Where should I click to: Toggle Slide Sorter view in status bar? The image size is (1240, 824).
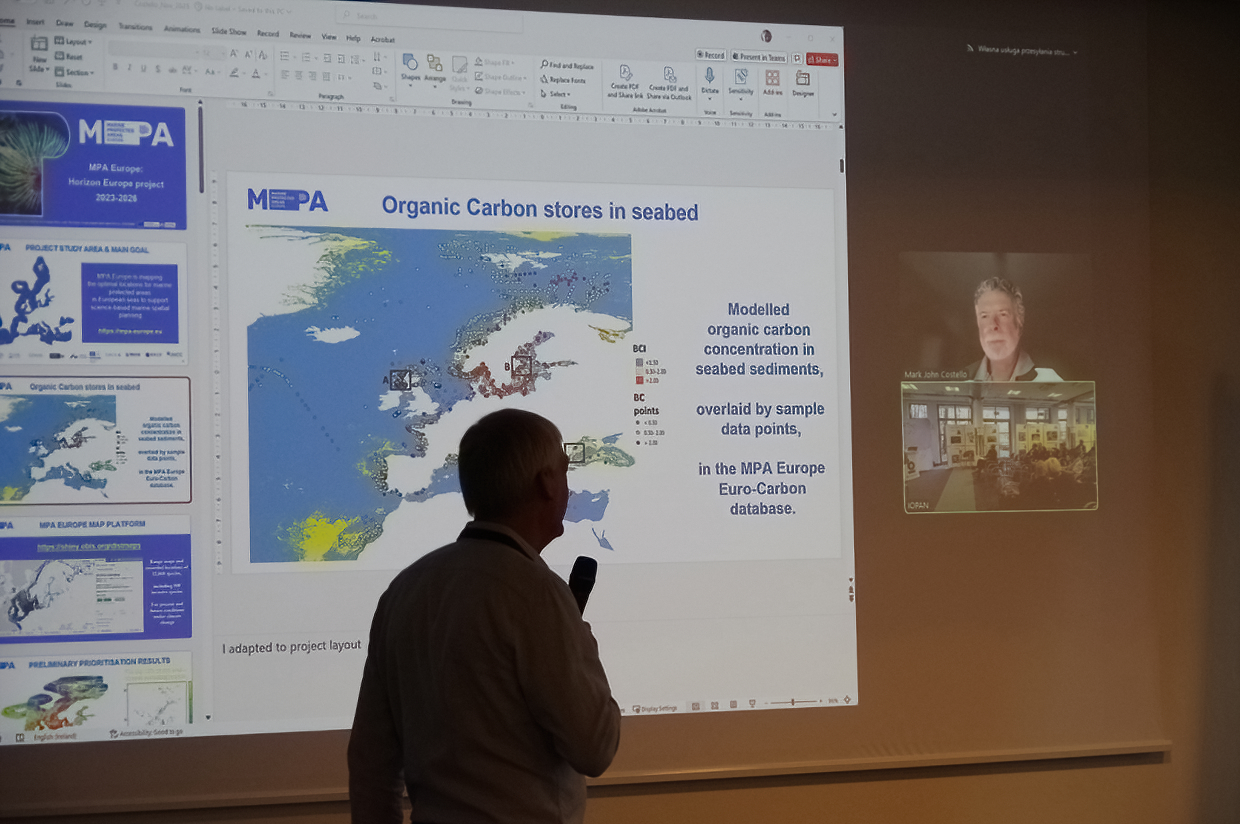pyautogui.click(x=715, y=705)
